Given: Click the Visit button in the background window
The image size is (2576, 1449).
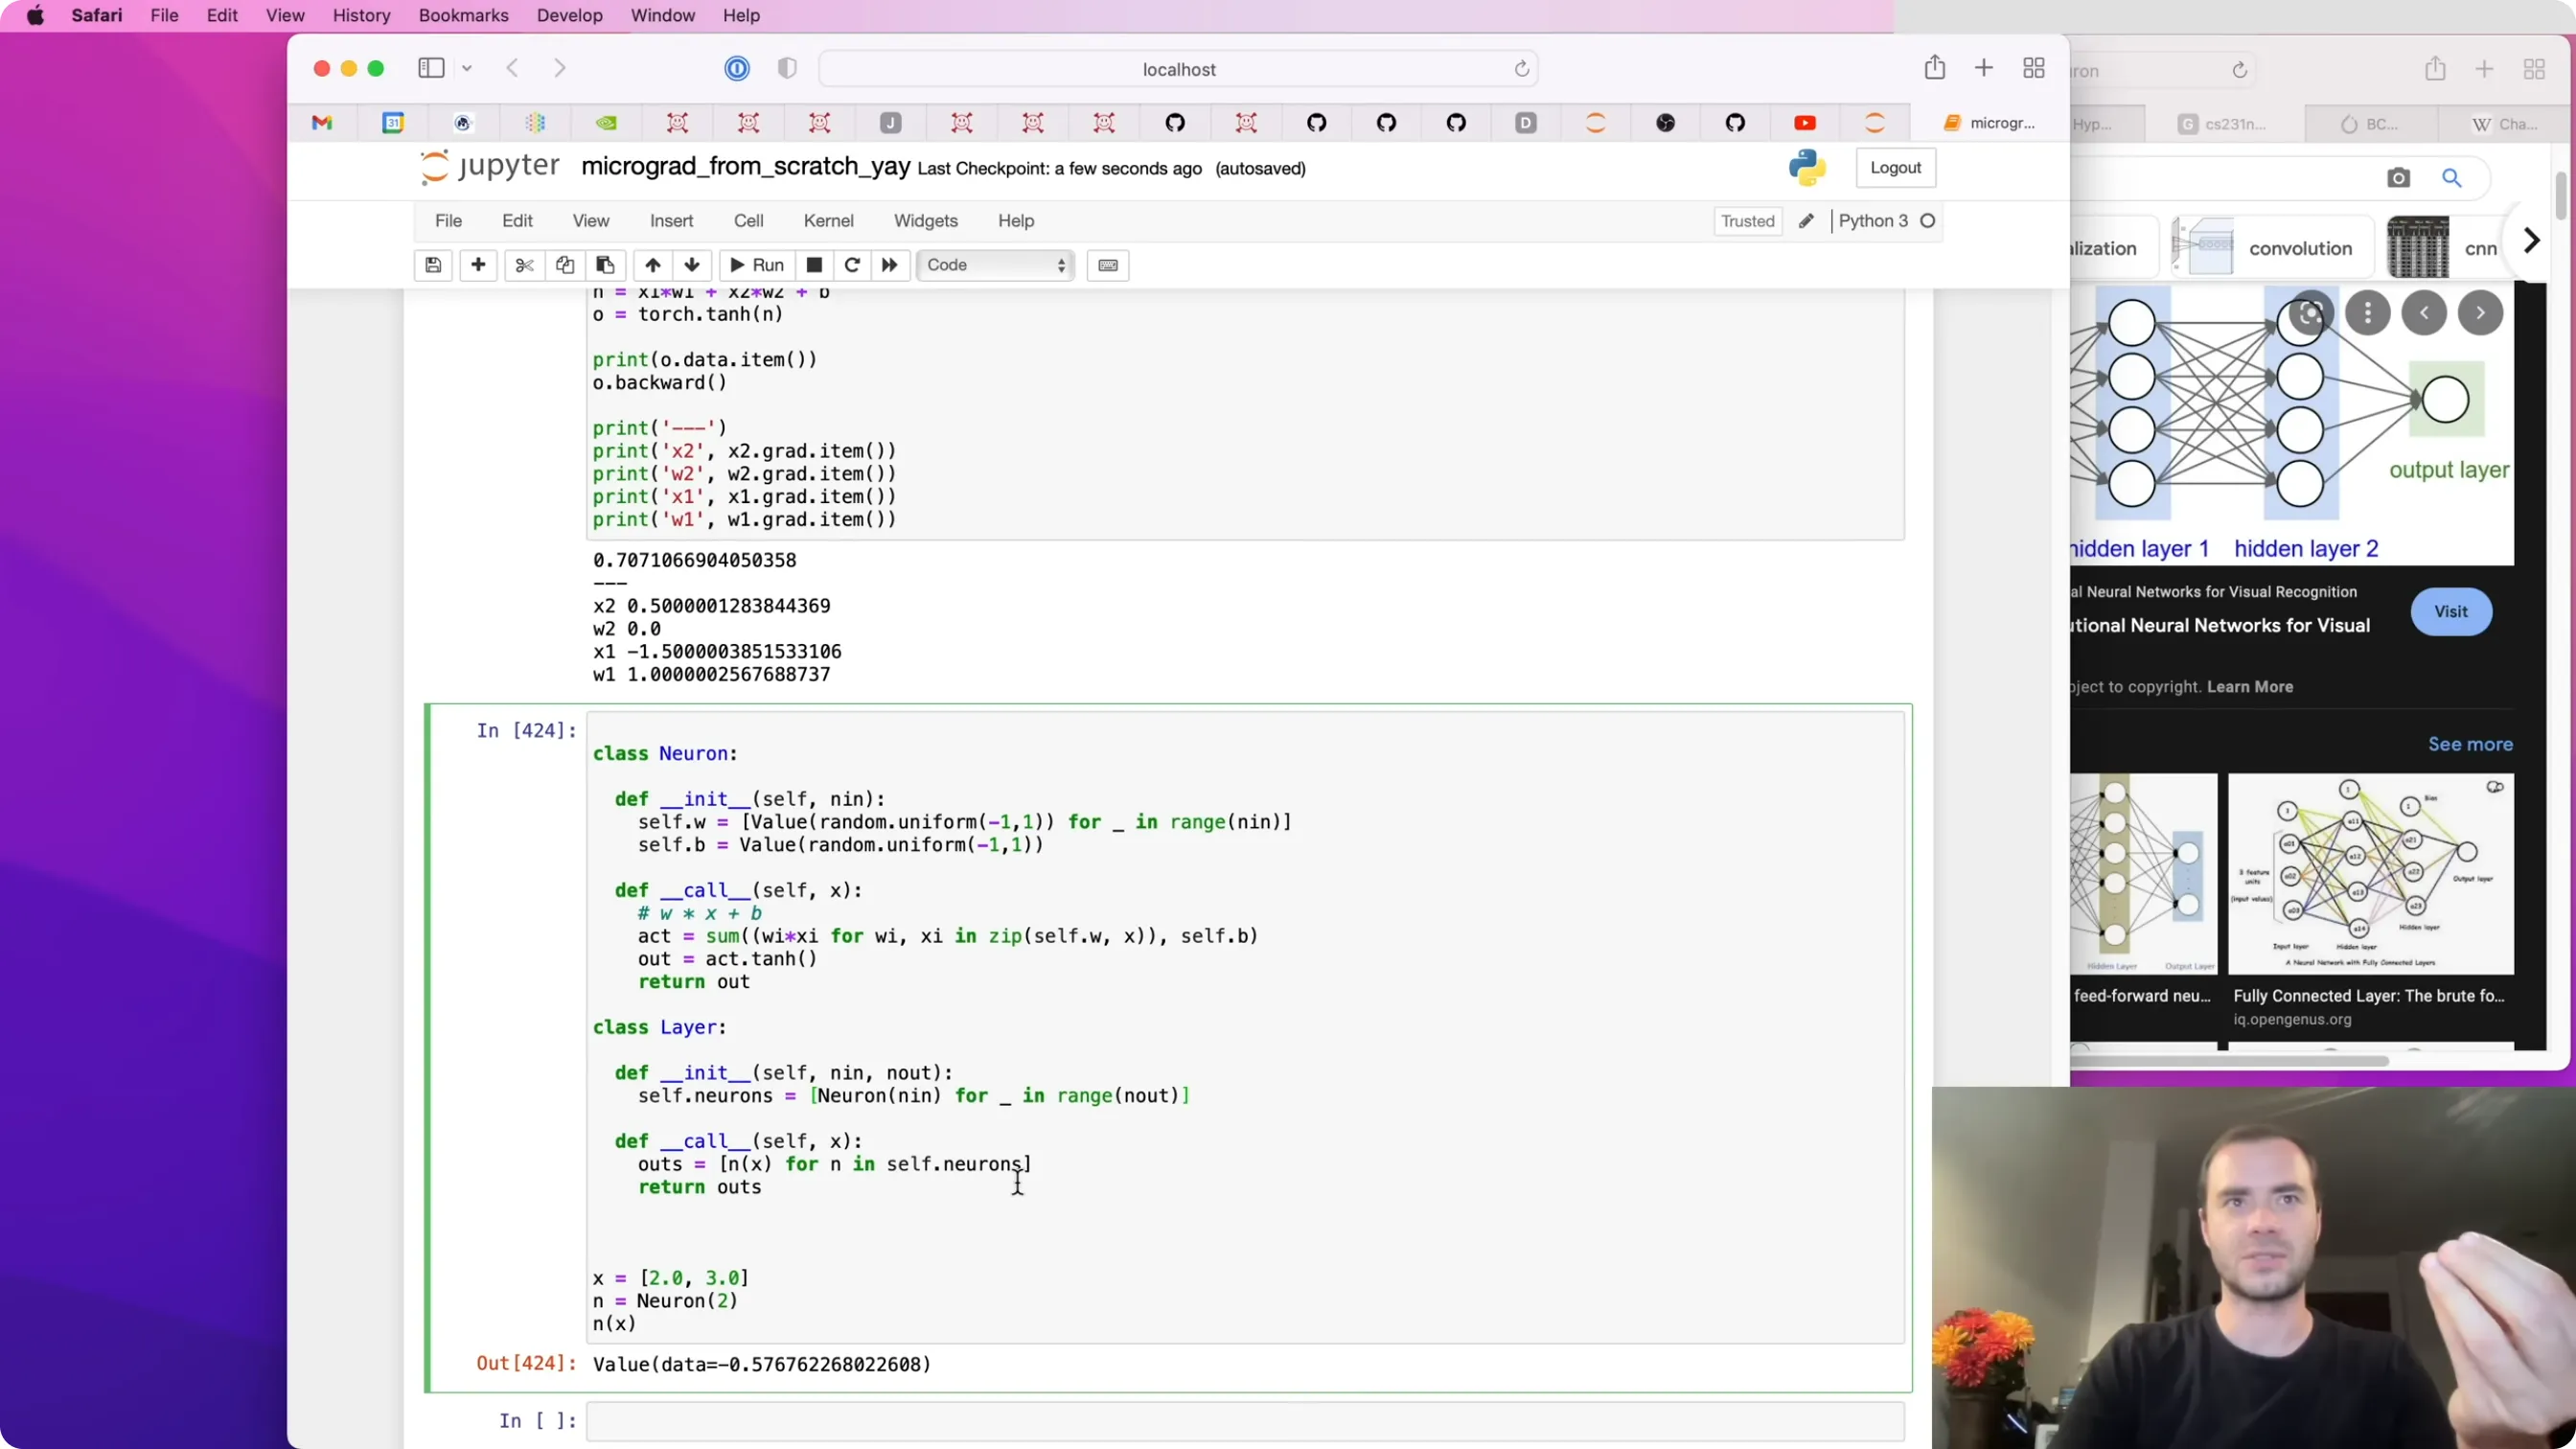Looking at the screenshot, I should pos(2450,612).
